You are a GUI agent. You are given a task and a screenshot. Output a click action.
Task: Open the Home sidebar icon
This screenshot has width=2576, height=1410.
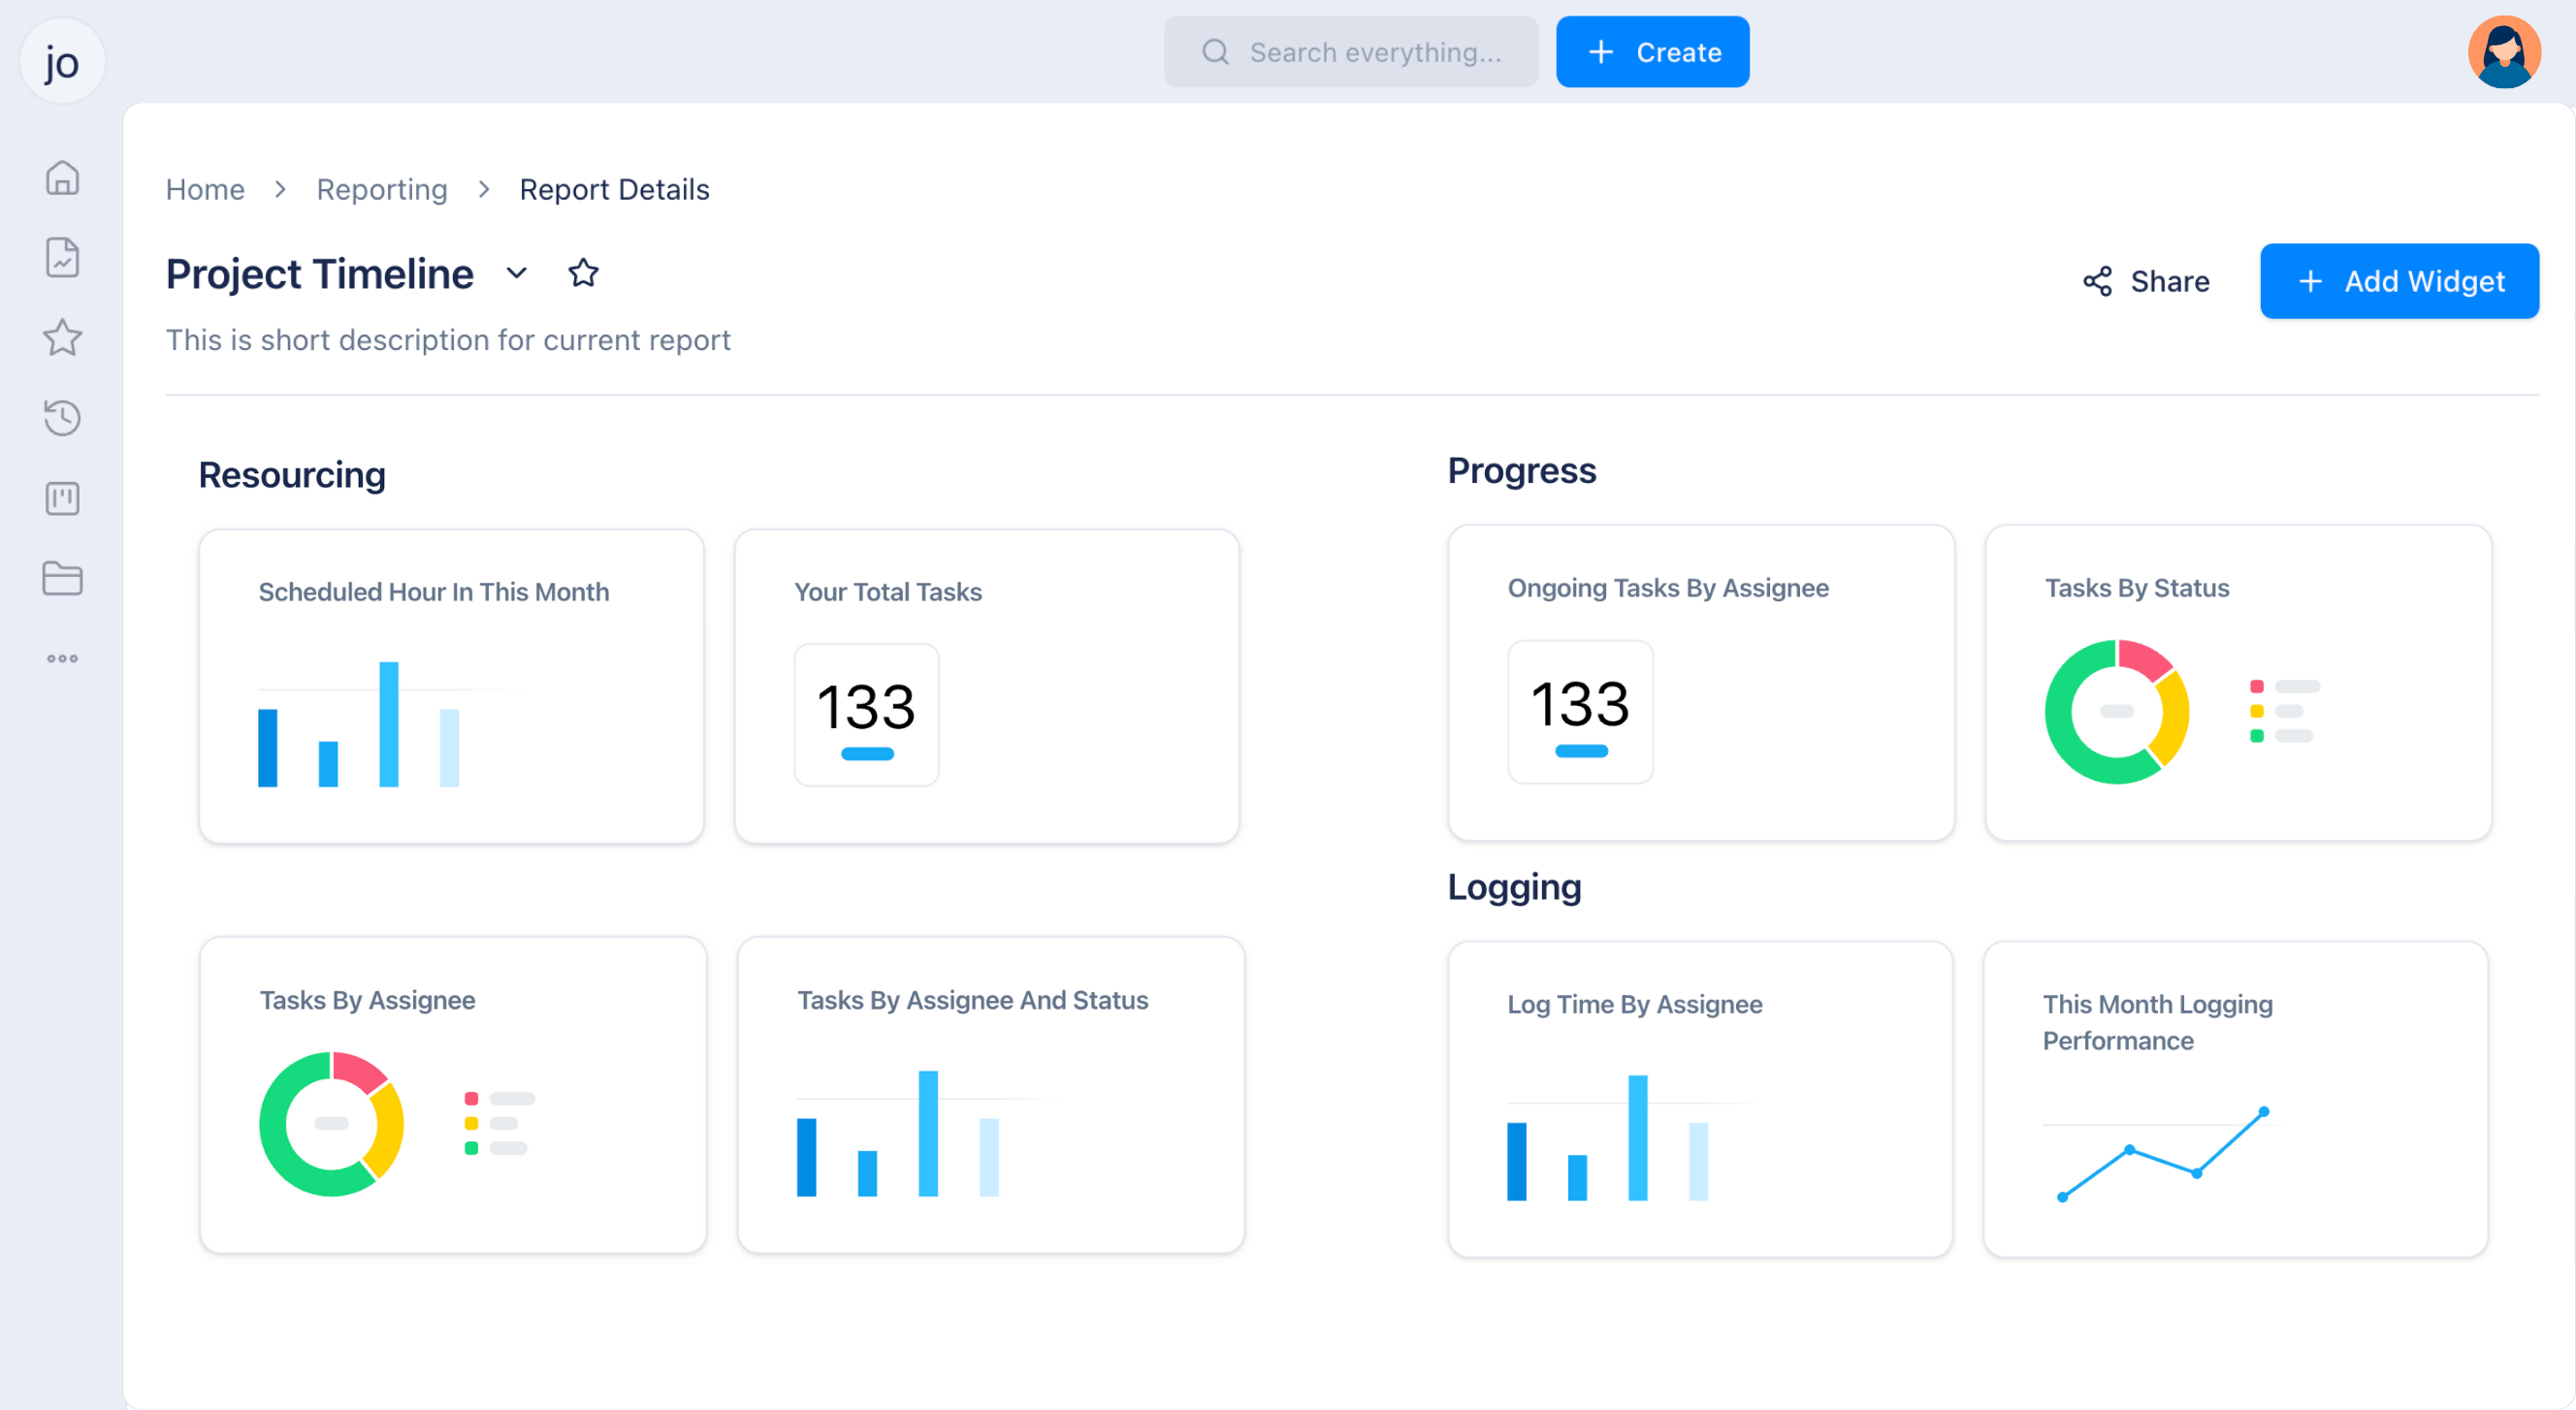coord(62,177)
